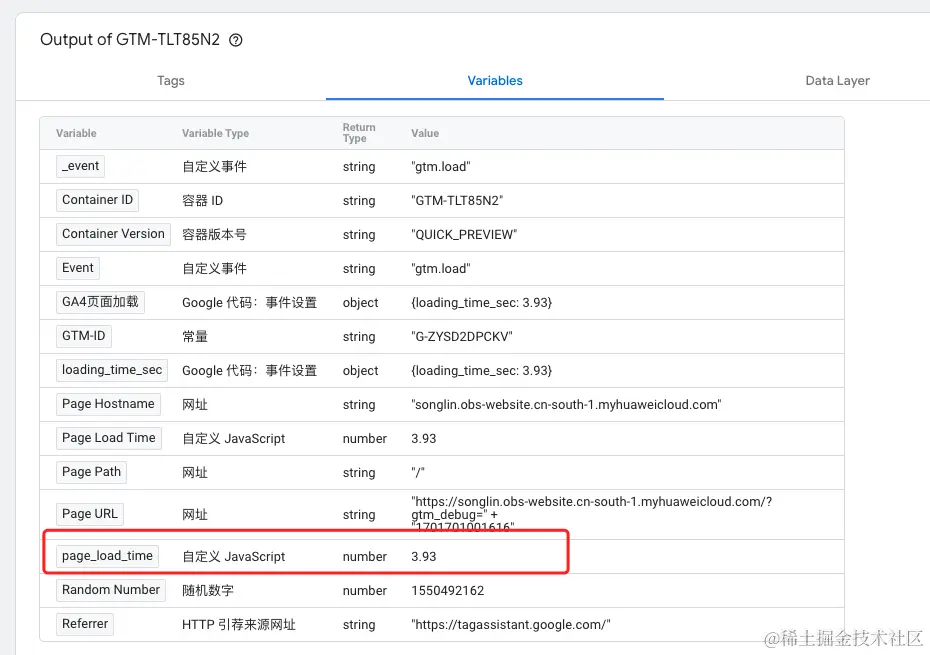Select the Container Version variable chip
The width and height of the screenshot is (930, 655).
(113, 234)
